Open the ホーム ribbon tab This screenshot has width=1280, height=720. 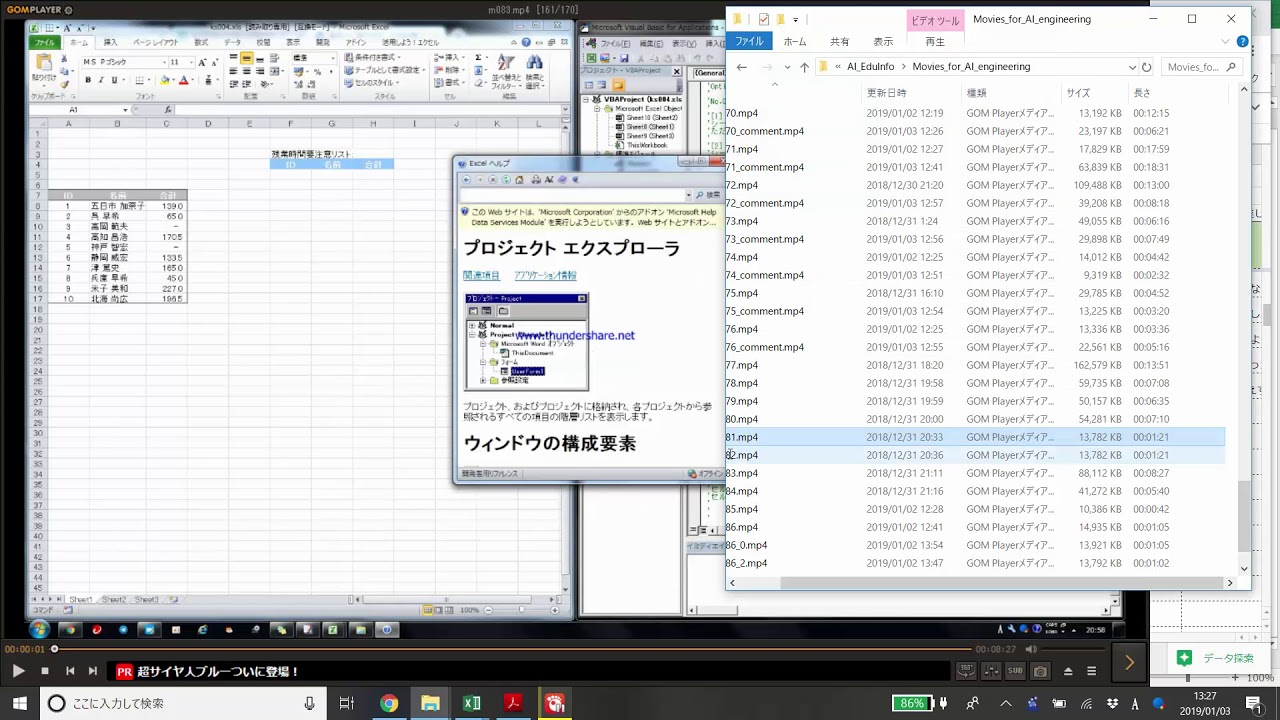coord(795,42)
